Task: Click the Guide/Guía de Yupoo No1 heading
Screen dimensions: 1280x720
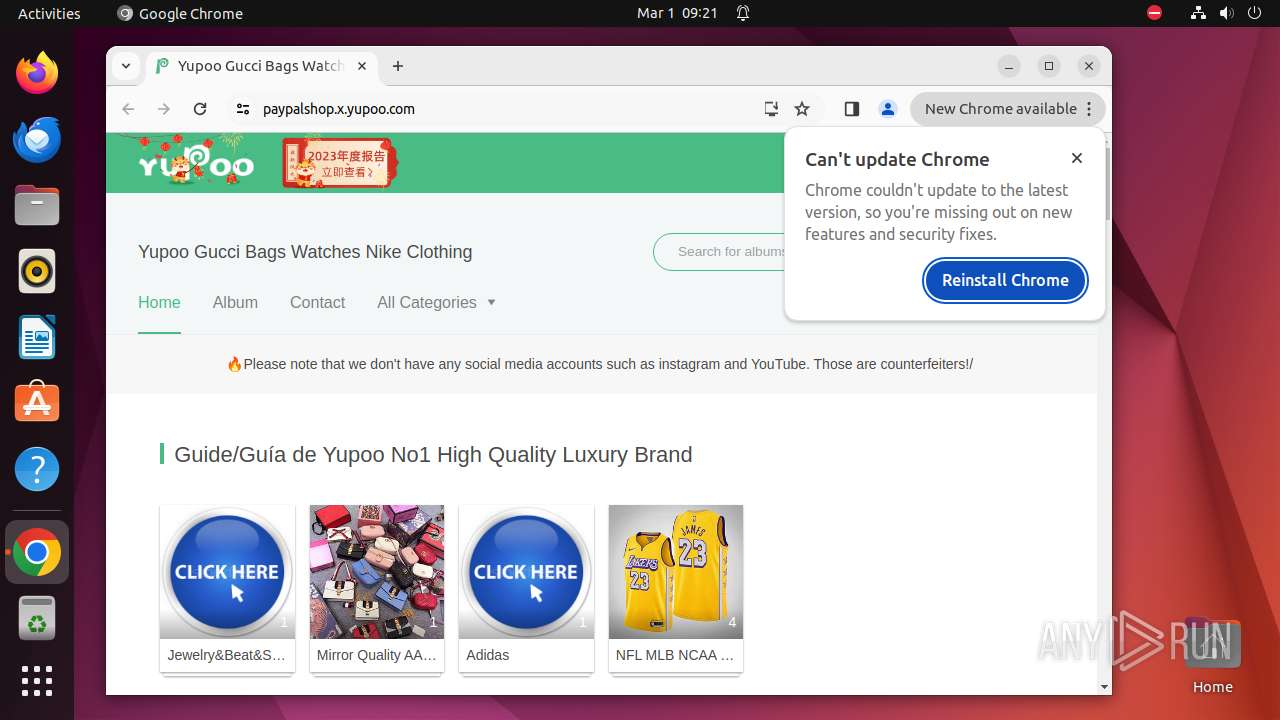Action: 433,455
